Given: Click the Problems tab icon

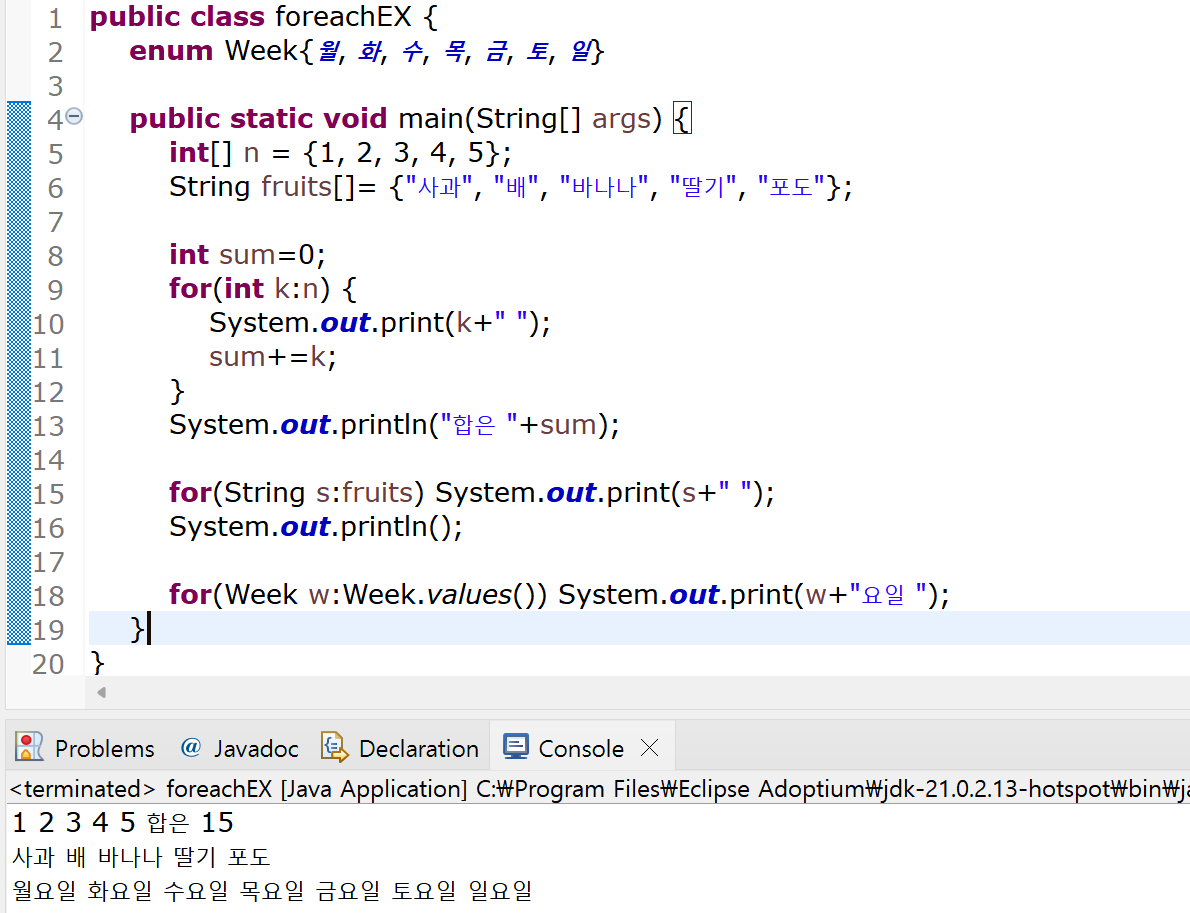Looking at the screenshot, I should [x=29, y=748].
